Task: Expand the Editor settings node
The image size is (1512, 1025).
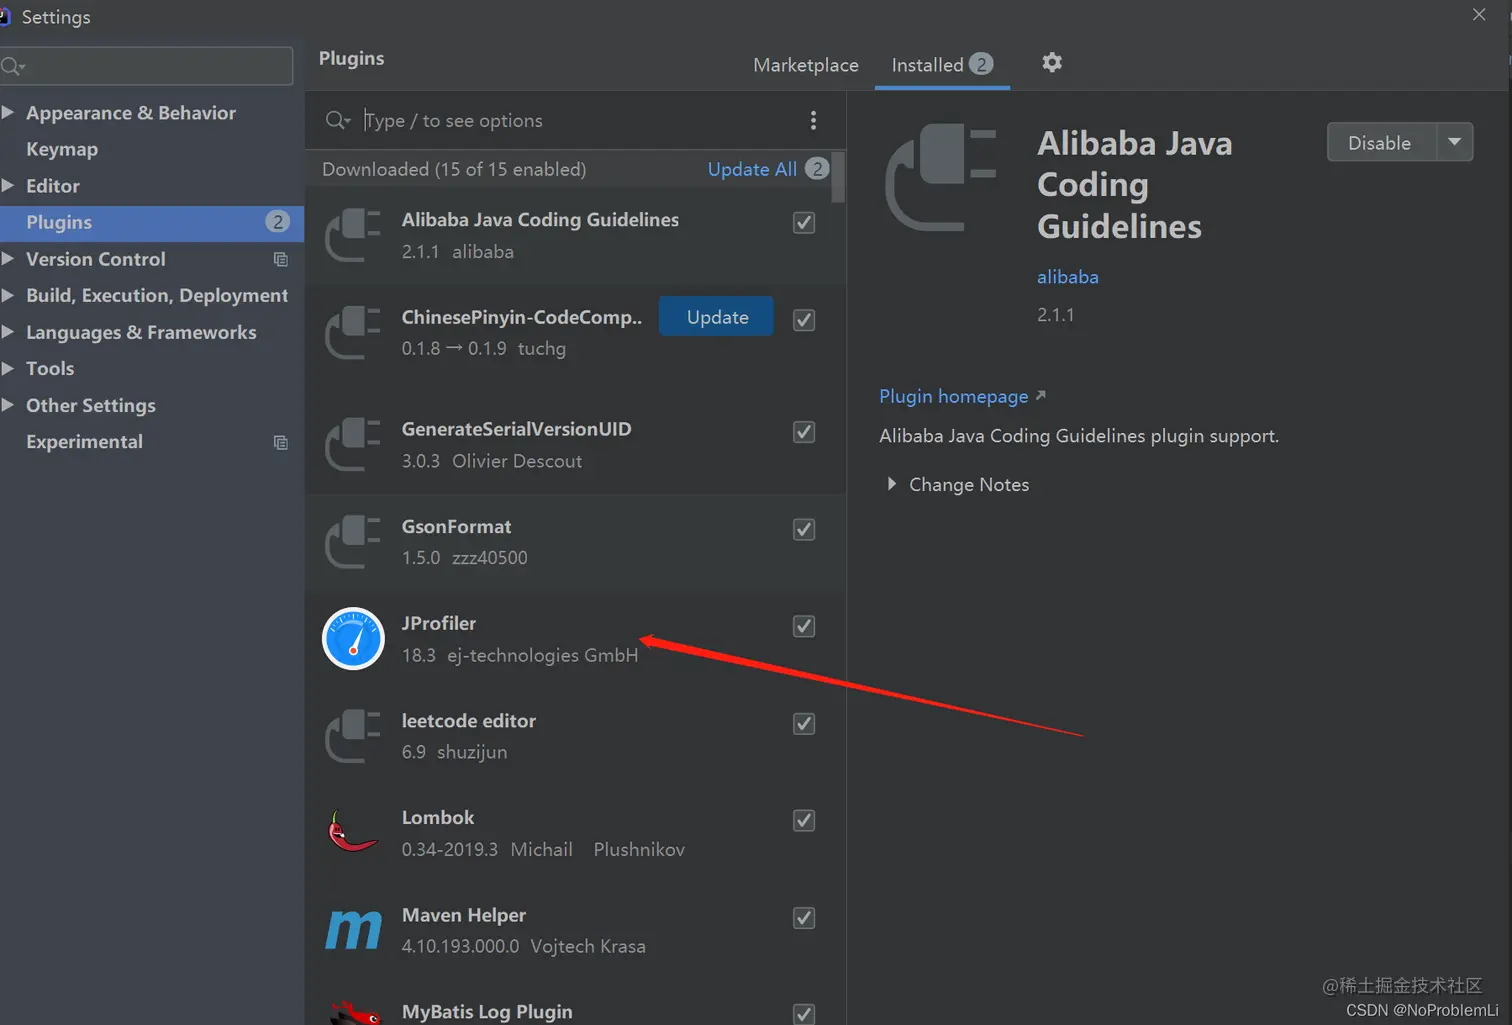Action: 8,185
